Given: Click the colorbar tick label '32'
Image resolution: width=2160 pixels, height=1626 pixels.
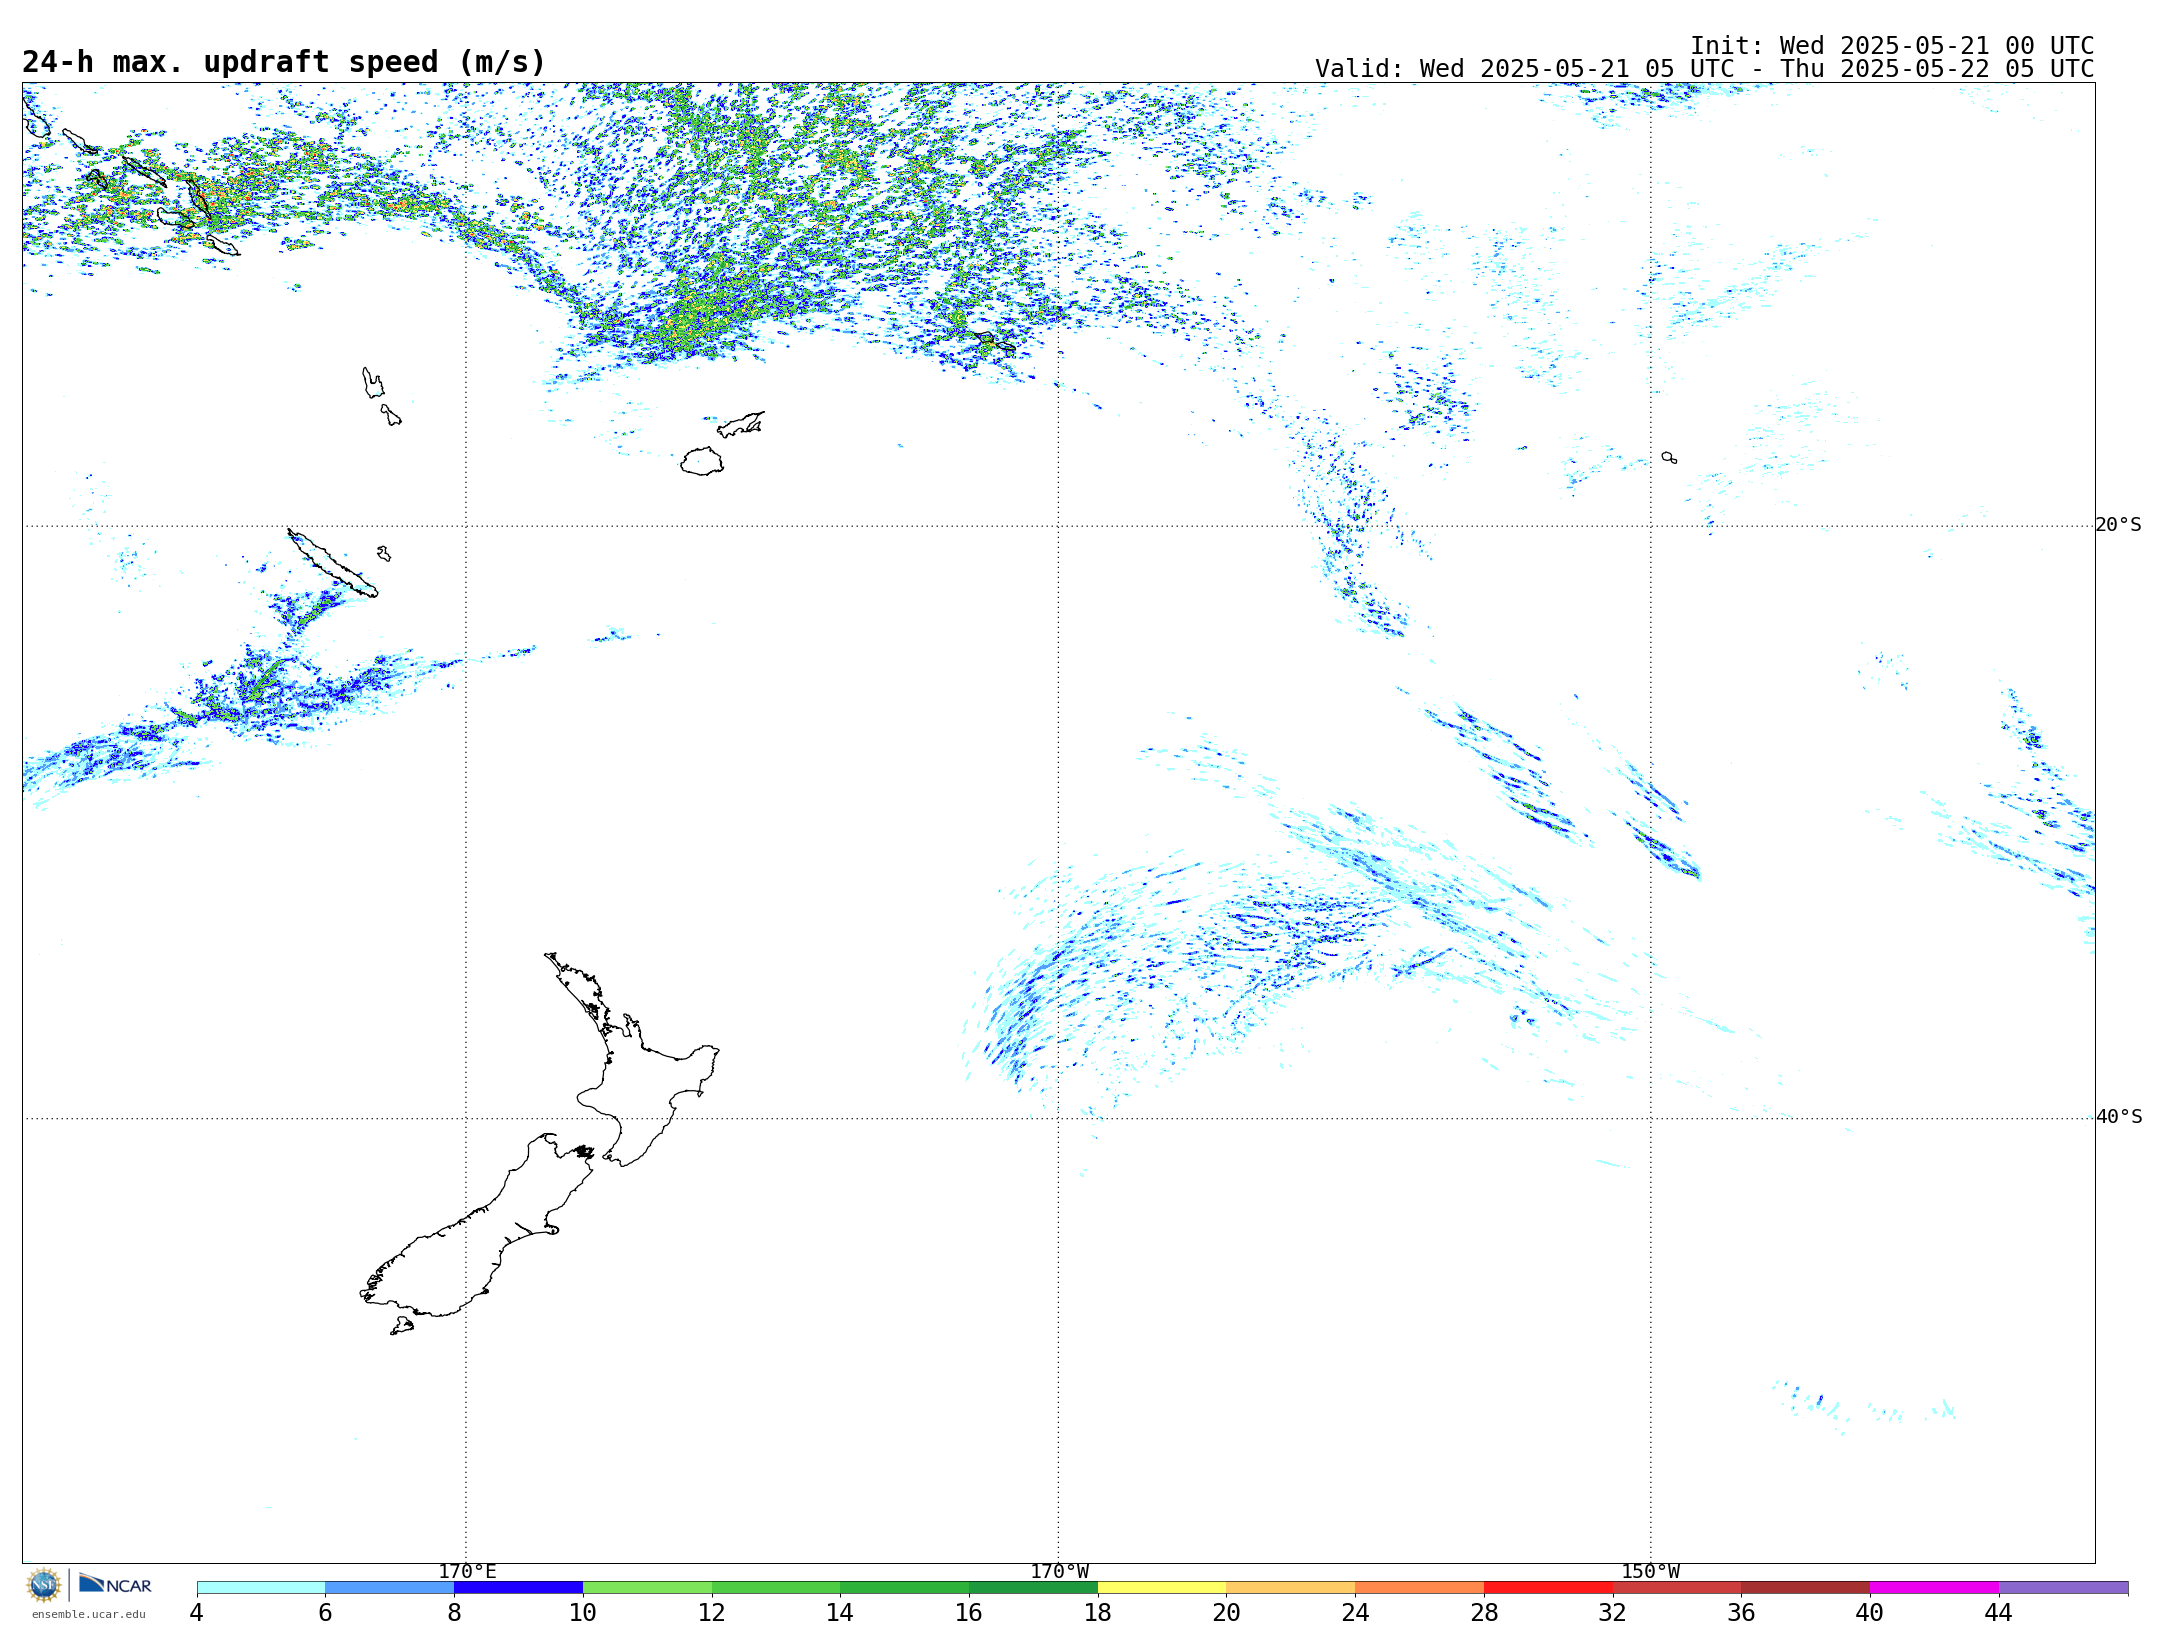Looking at the screenshot, I should [x=1612, y=1612].
